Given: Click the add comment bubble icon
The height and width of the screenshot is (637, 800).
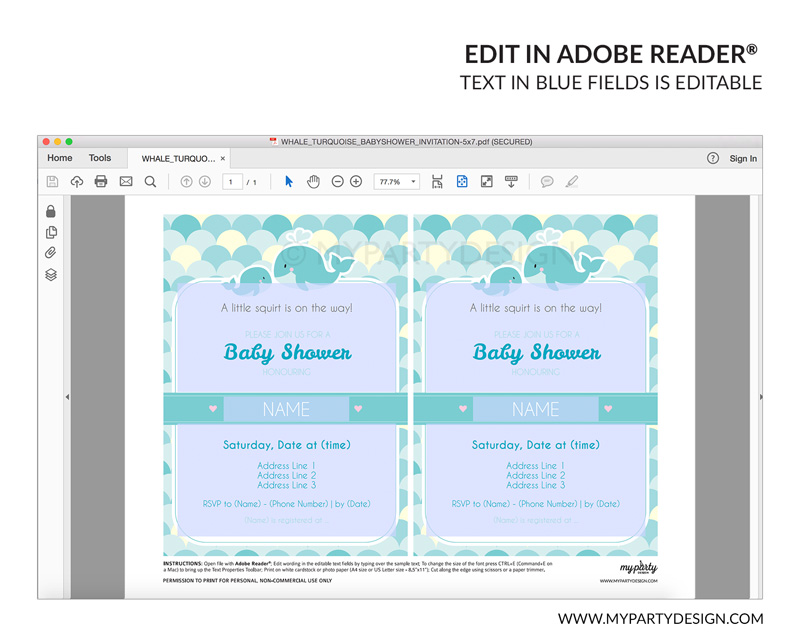Looking at the screenshot, I should click(x=547, y=182).
